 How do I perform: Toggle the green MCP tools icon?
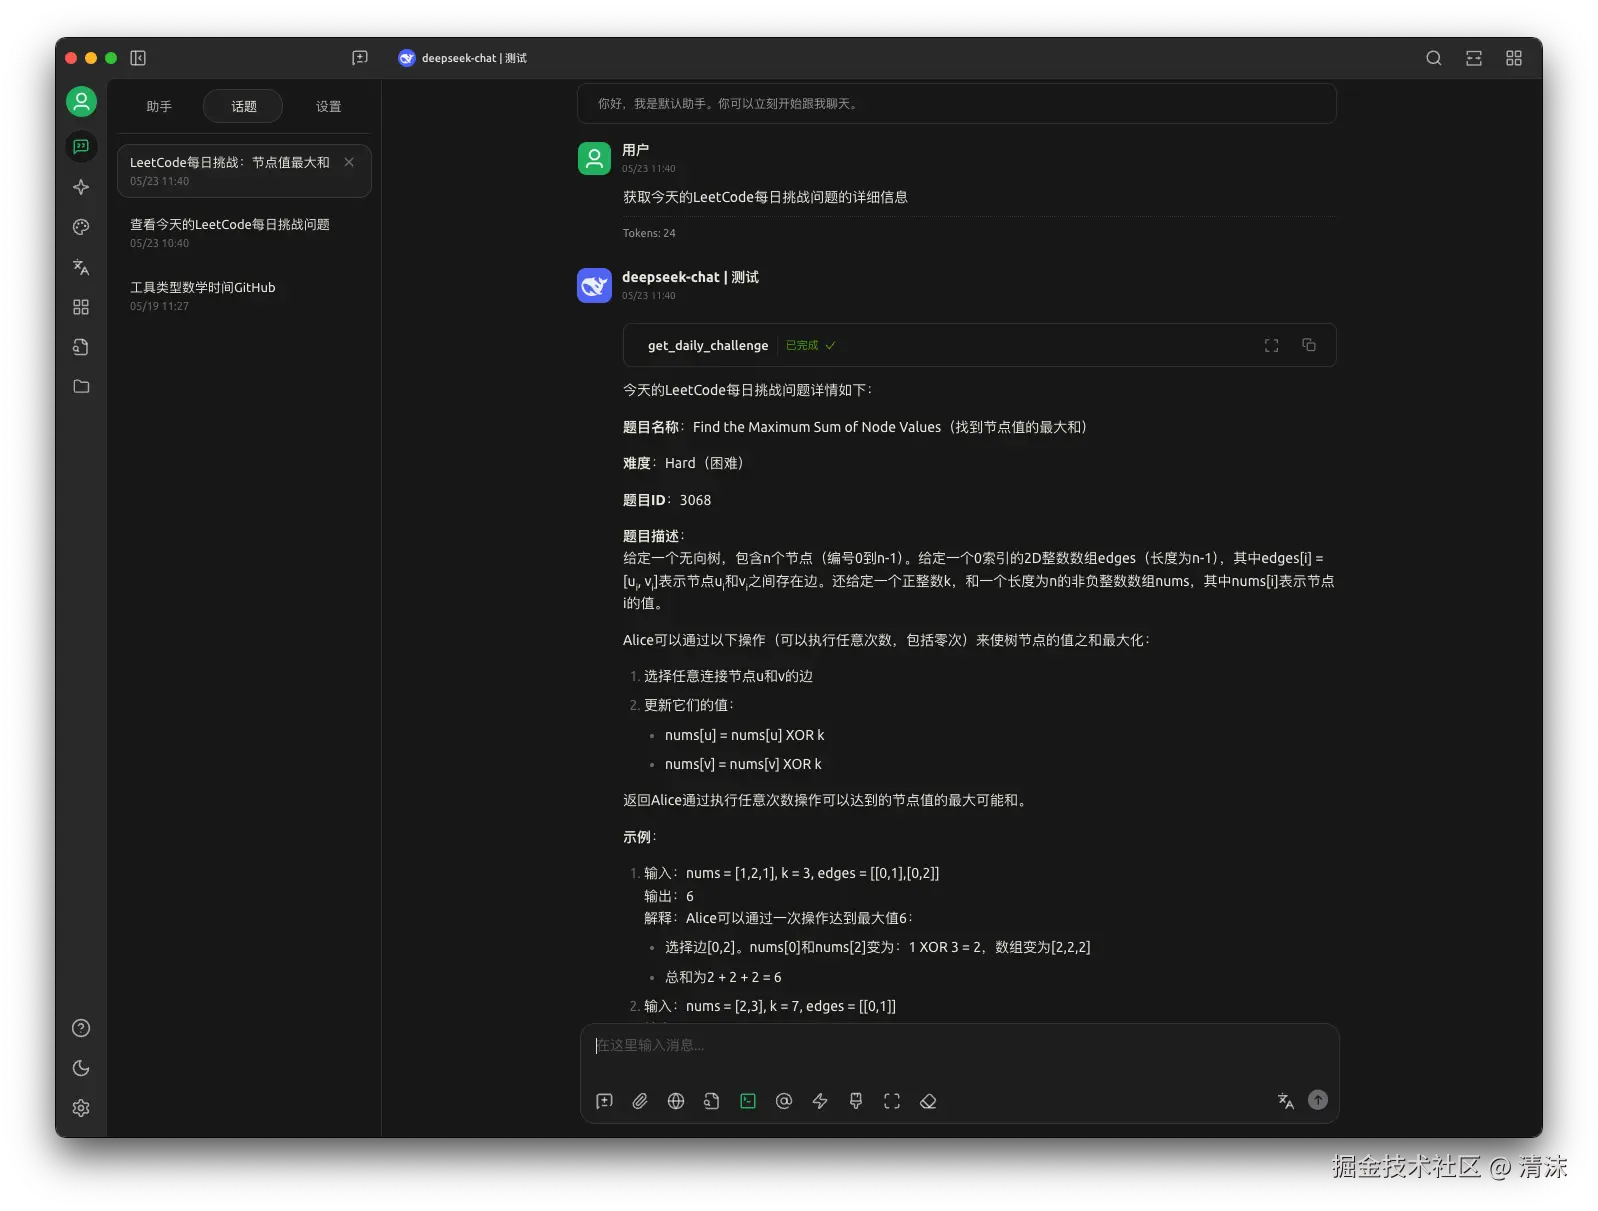coord(748,1101)
